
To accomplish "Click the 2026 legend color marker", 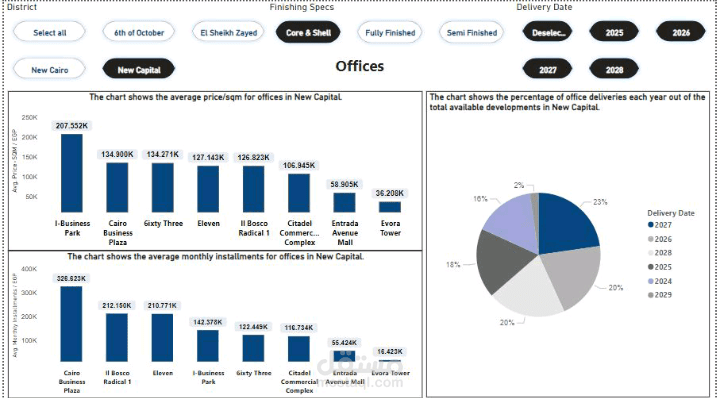I will (x=650, y=239).
